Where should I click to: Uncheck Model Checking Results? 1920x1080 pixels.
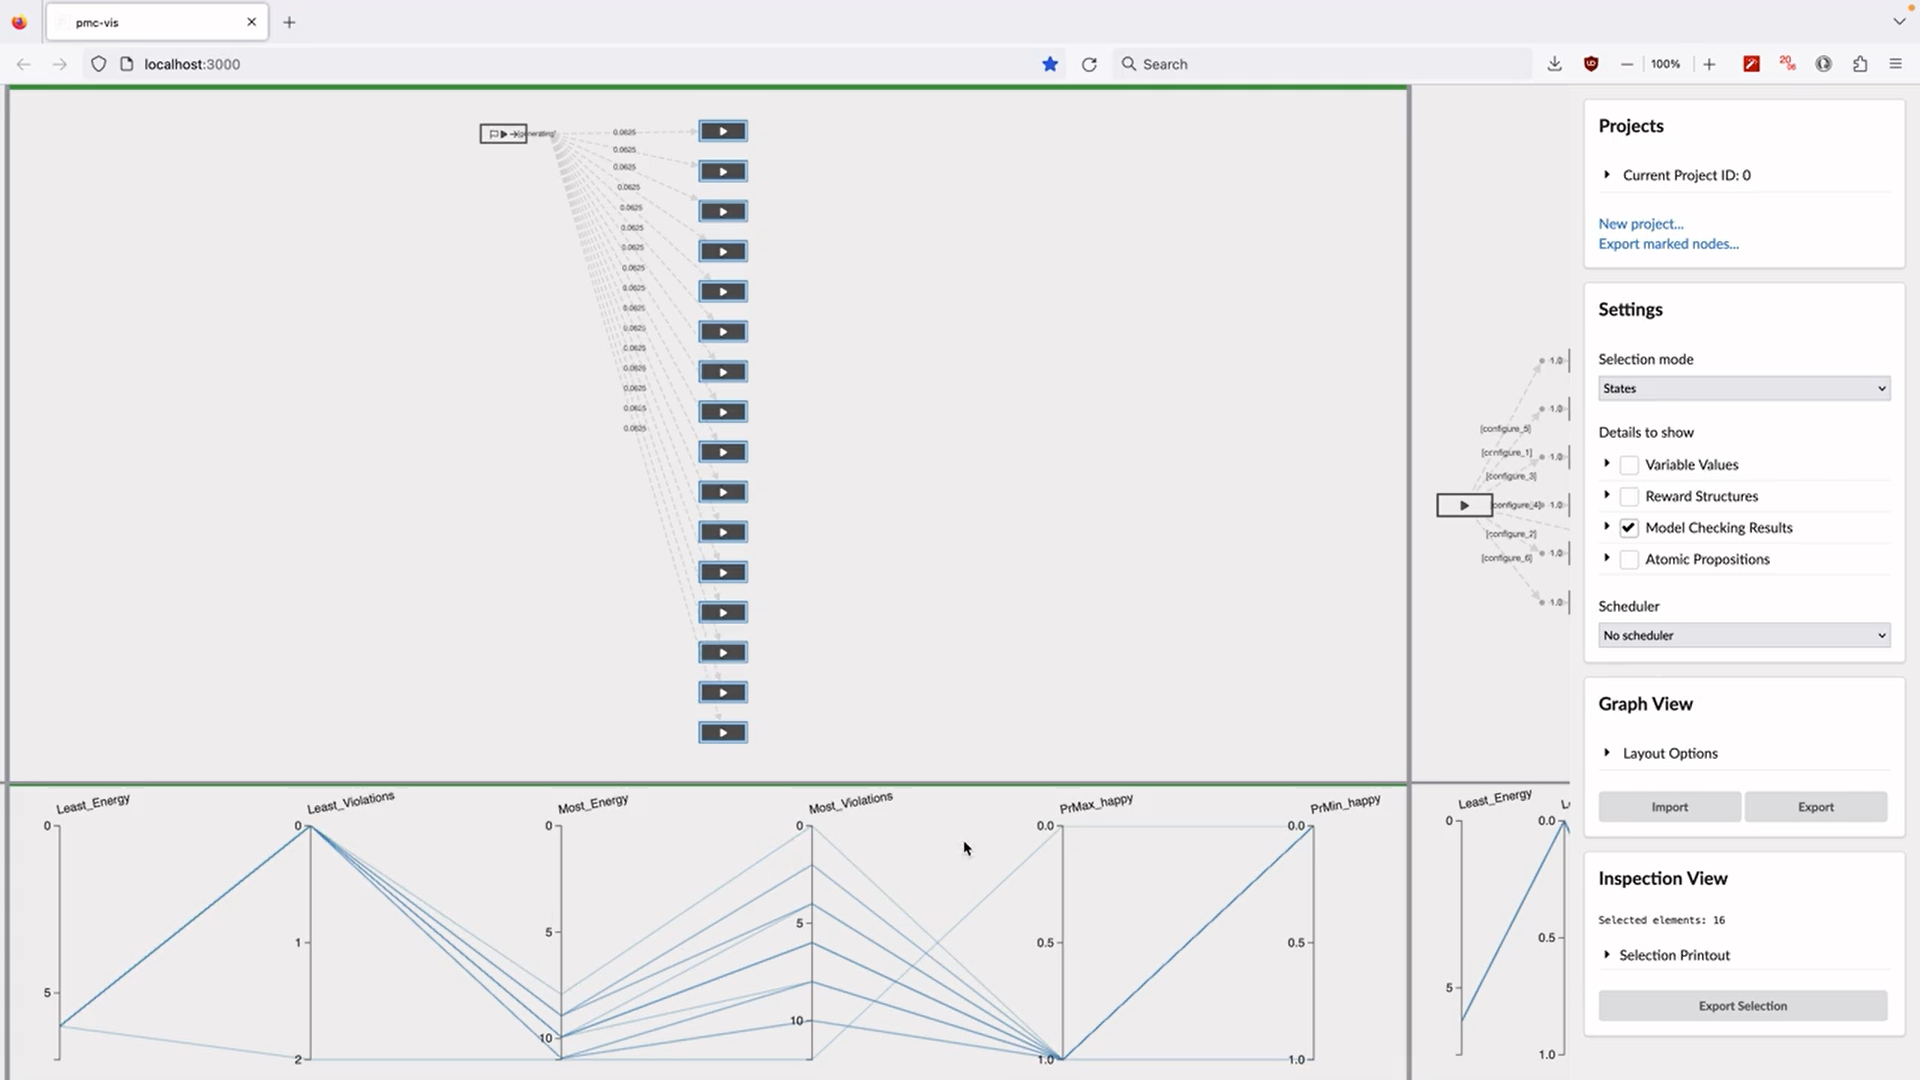click(x=1629, y=528)
